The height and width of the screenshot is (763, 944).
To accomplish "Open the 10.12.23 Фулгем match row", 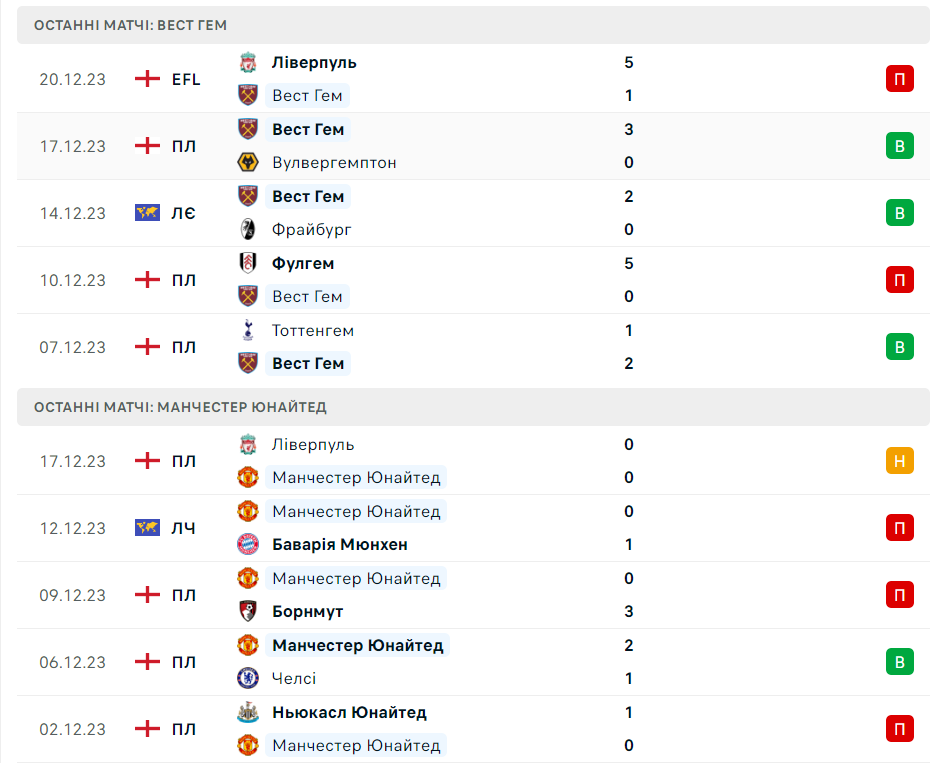I will click(x=470, y=280).
